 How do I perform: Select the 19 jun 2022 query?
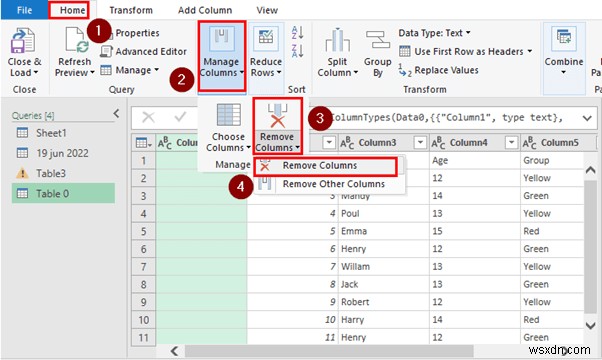coord(63,153)
